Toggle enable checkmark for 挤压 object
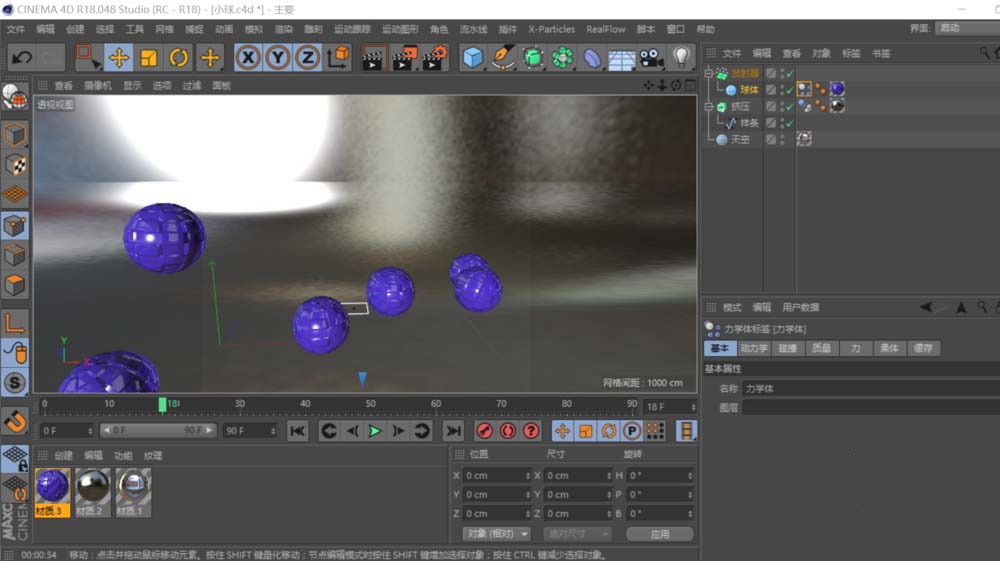The height and width of the screenshot is (561, 1000). [789, 106]
